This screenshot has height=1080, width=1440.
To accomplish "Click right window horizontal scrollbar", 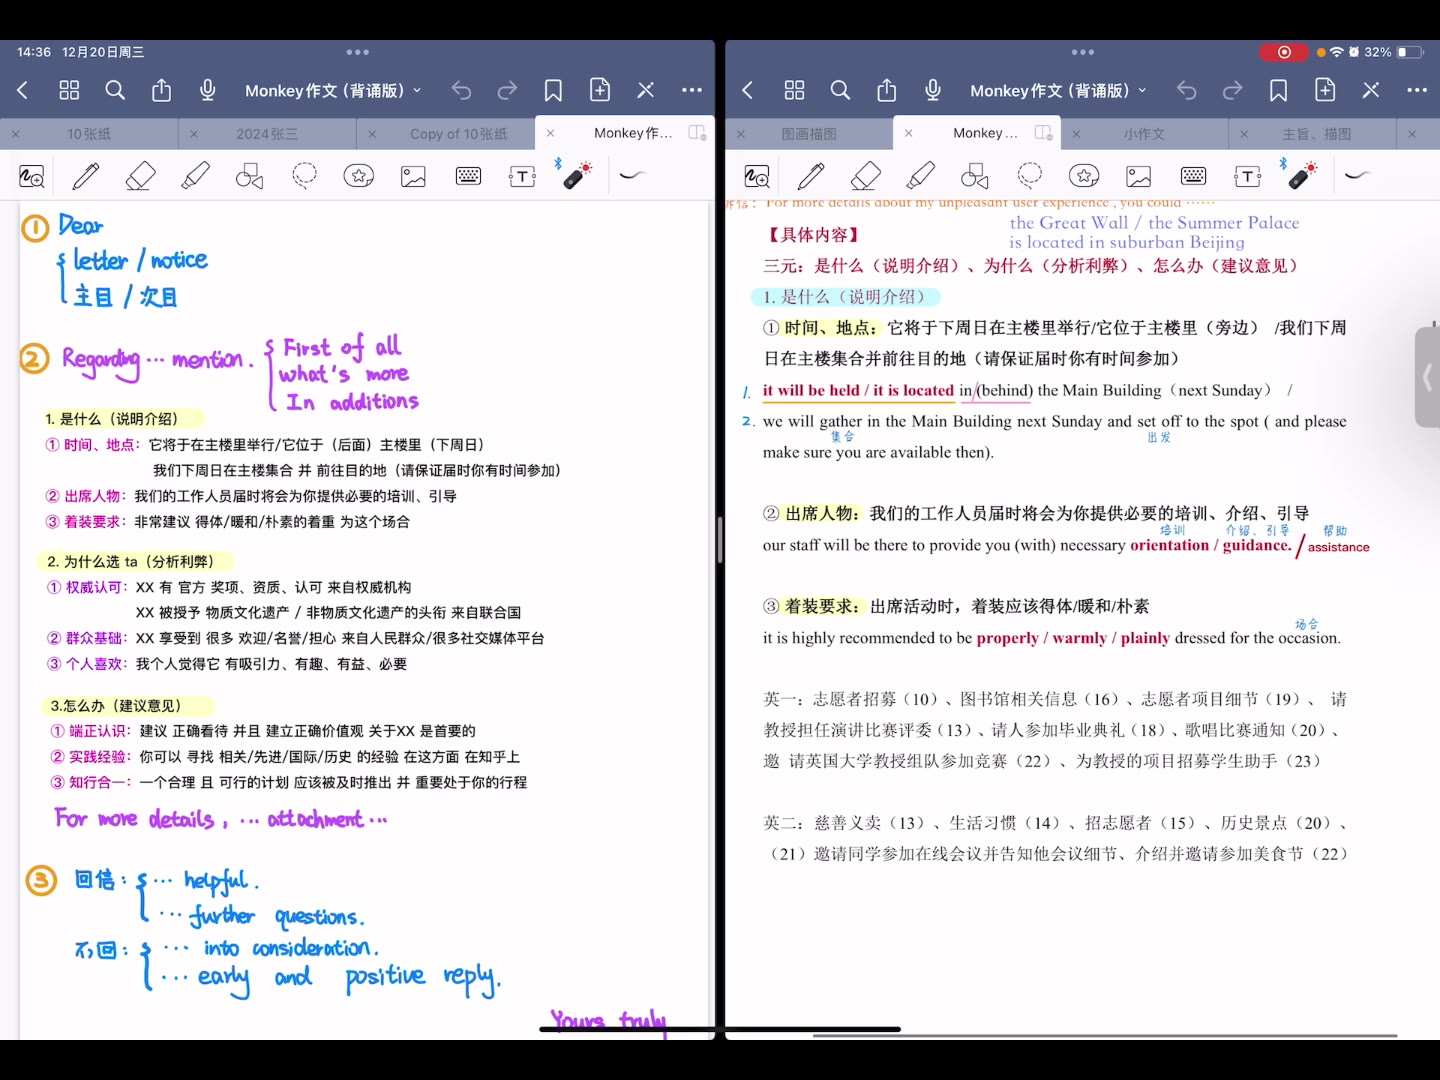I will pyautogui.click(x=1105, y=1035).
